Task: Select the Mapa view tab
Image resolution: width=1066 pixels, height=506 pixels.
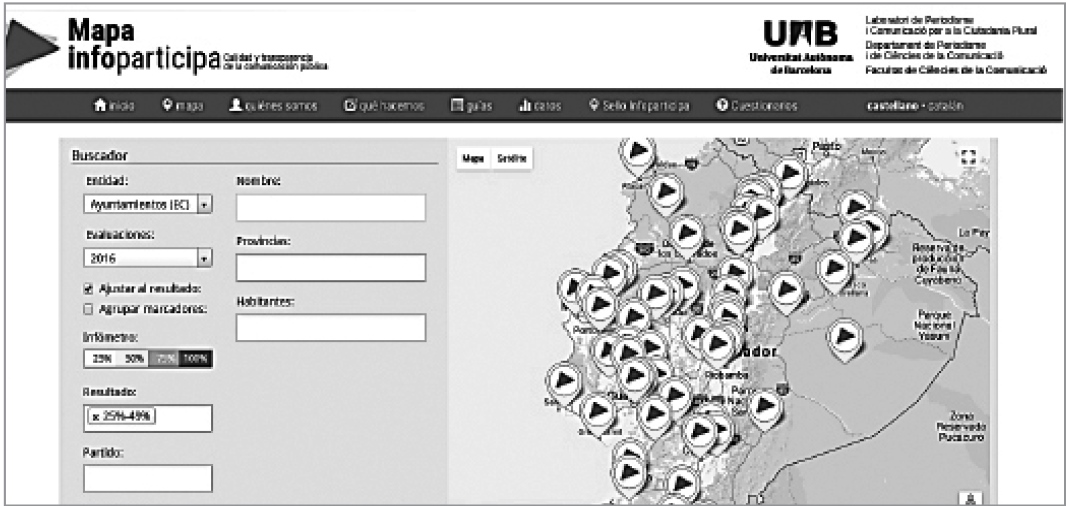Action: click(x=473, y=158)
